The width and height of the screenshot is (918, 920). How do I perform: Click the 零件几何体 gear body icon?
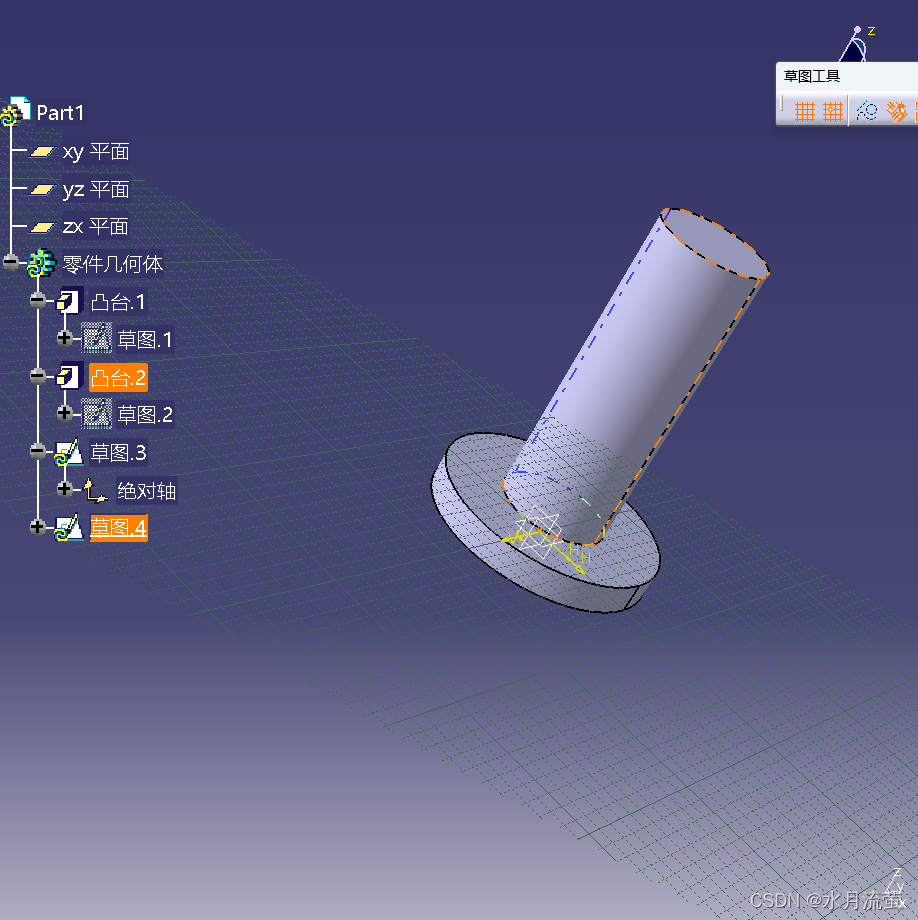coord(41,264)
